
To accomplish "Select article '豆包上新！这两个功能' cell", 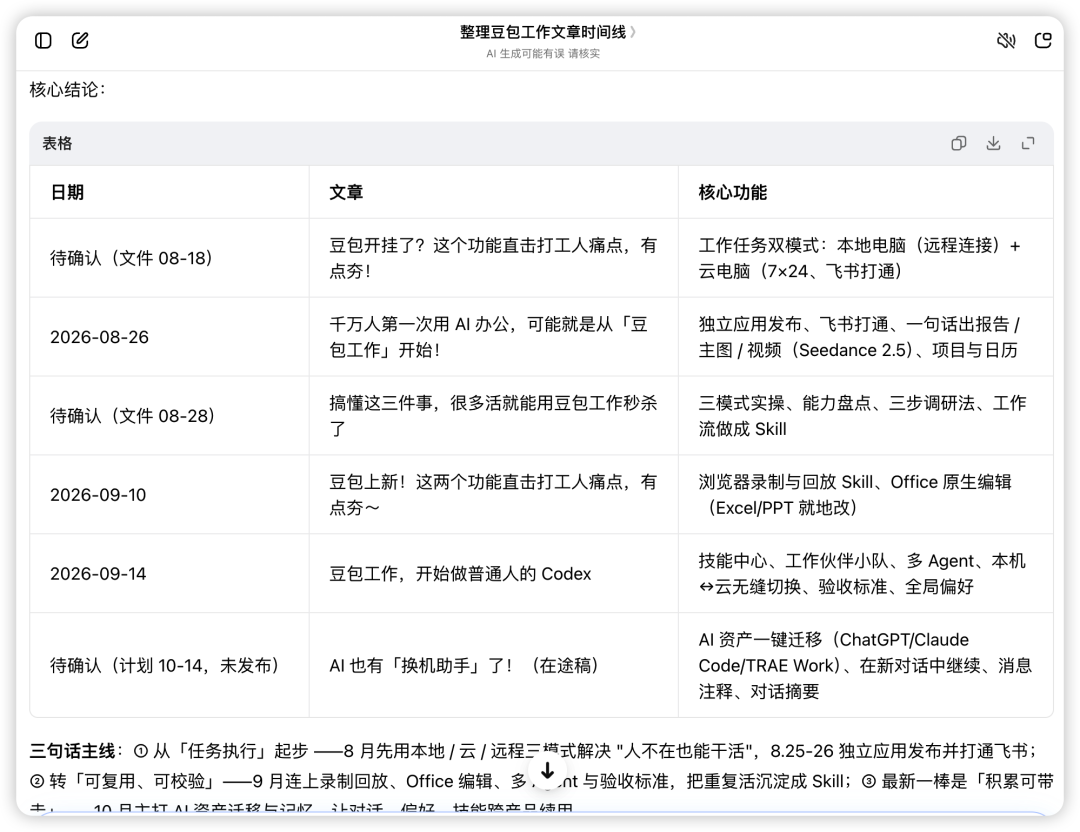I will 493,495.
